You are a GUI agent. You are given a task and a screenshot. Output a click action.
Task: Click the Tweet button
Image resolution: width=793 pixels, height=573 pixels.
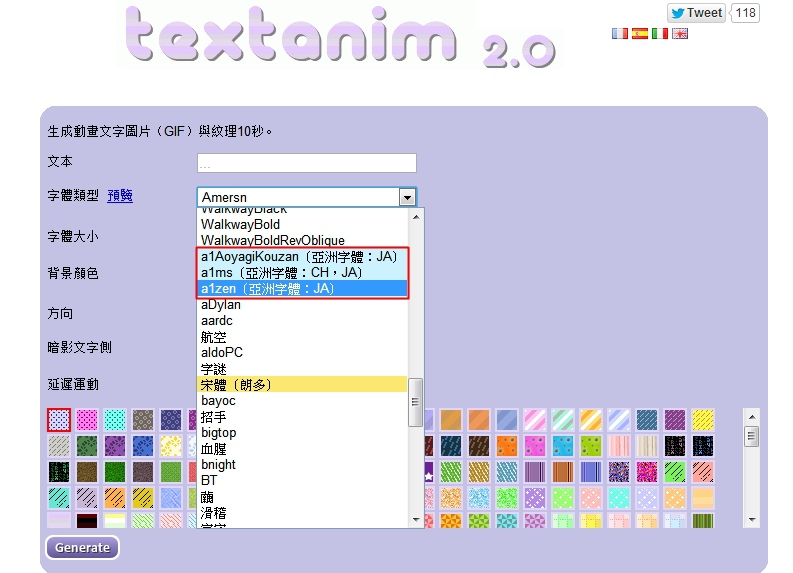[x=696, y=13]
